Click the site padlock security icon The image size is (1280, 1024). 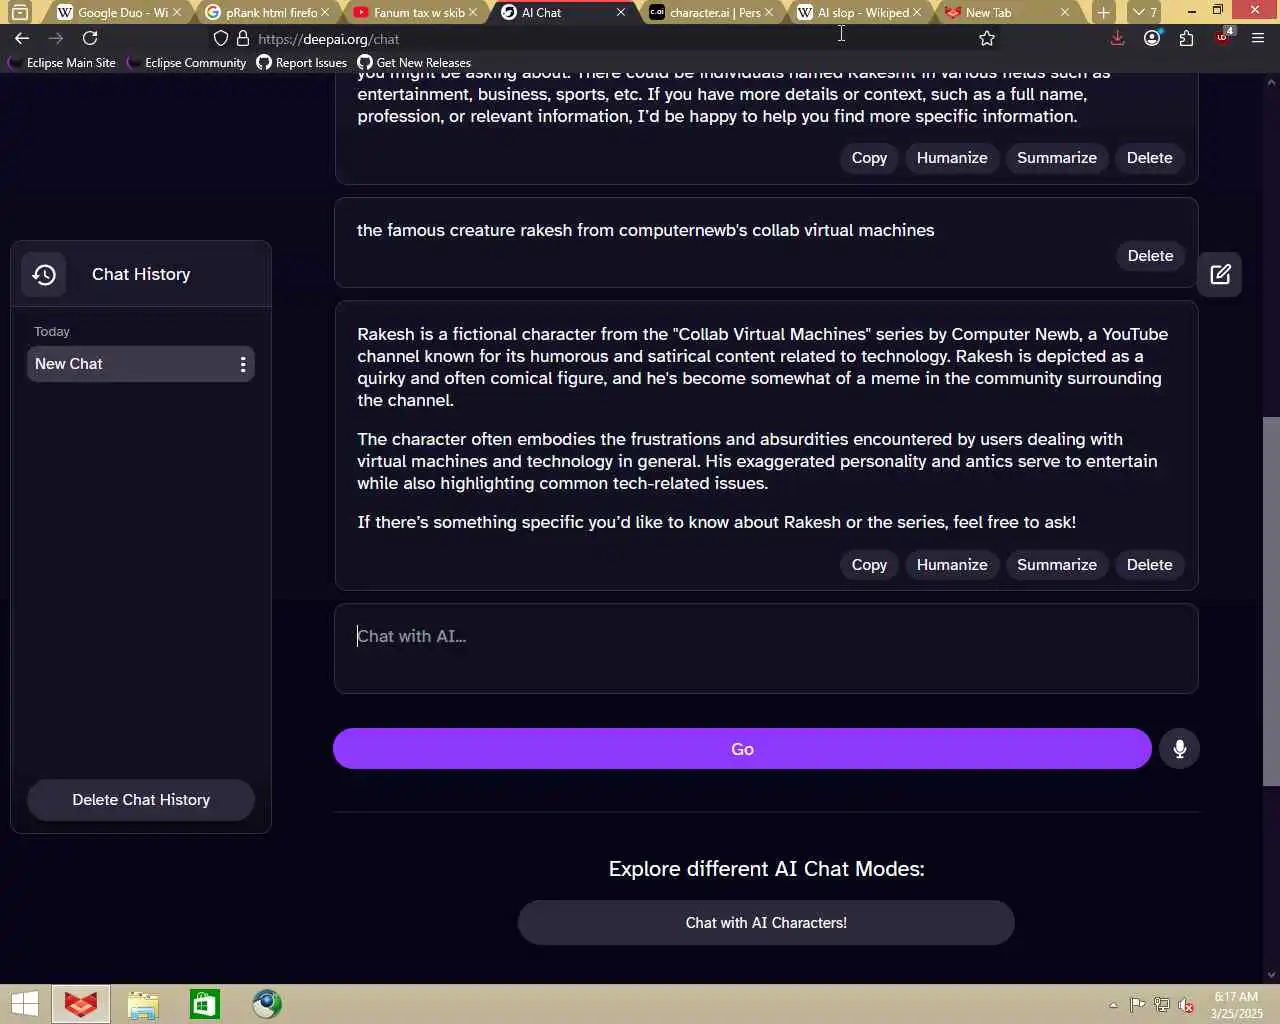[242, 38]
